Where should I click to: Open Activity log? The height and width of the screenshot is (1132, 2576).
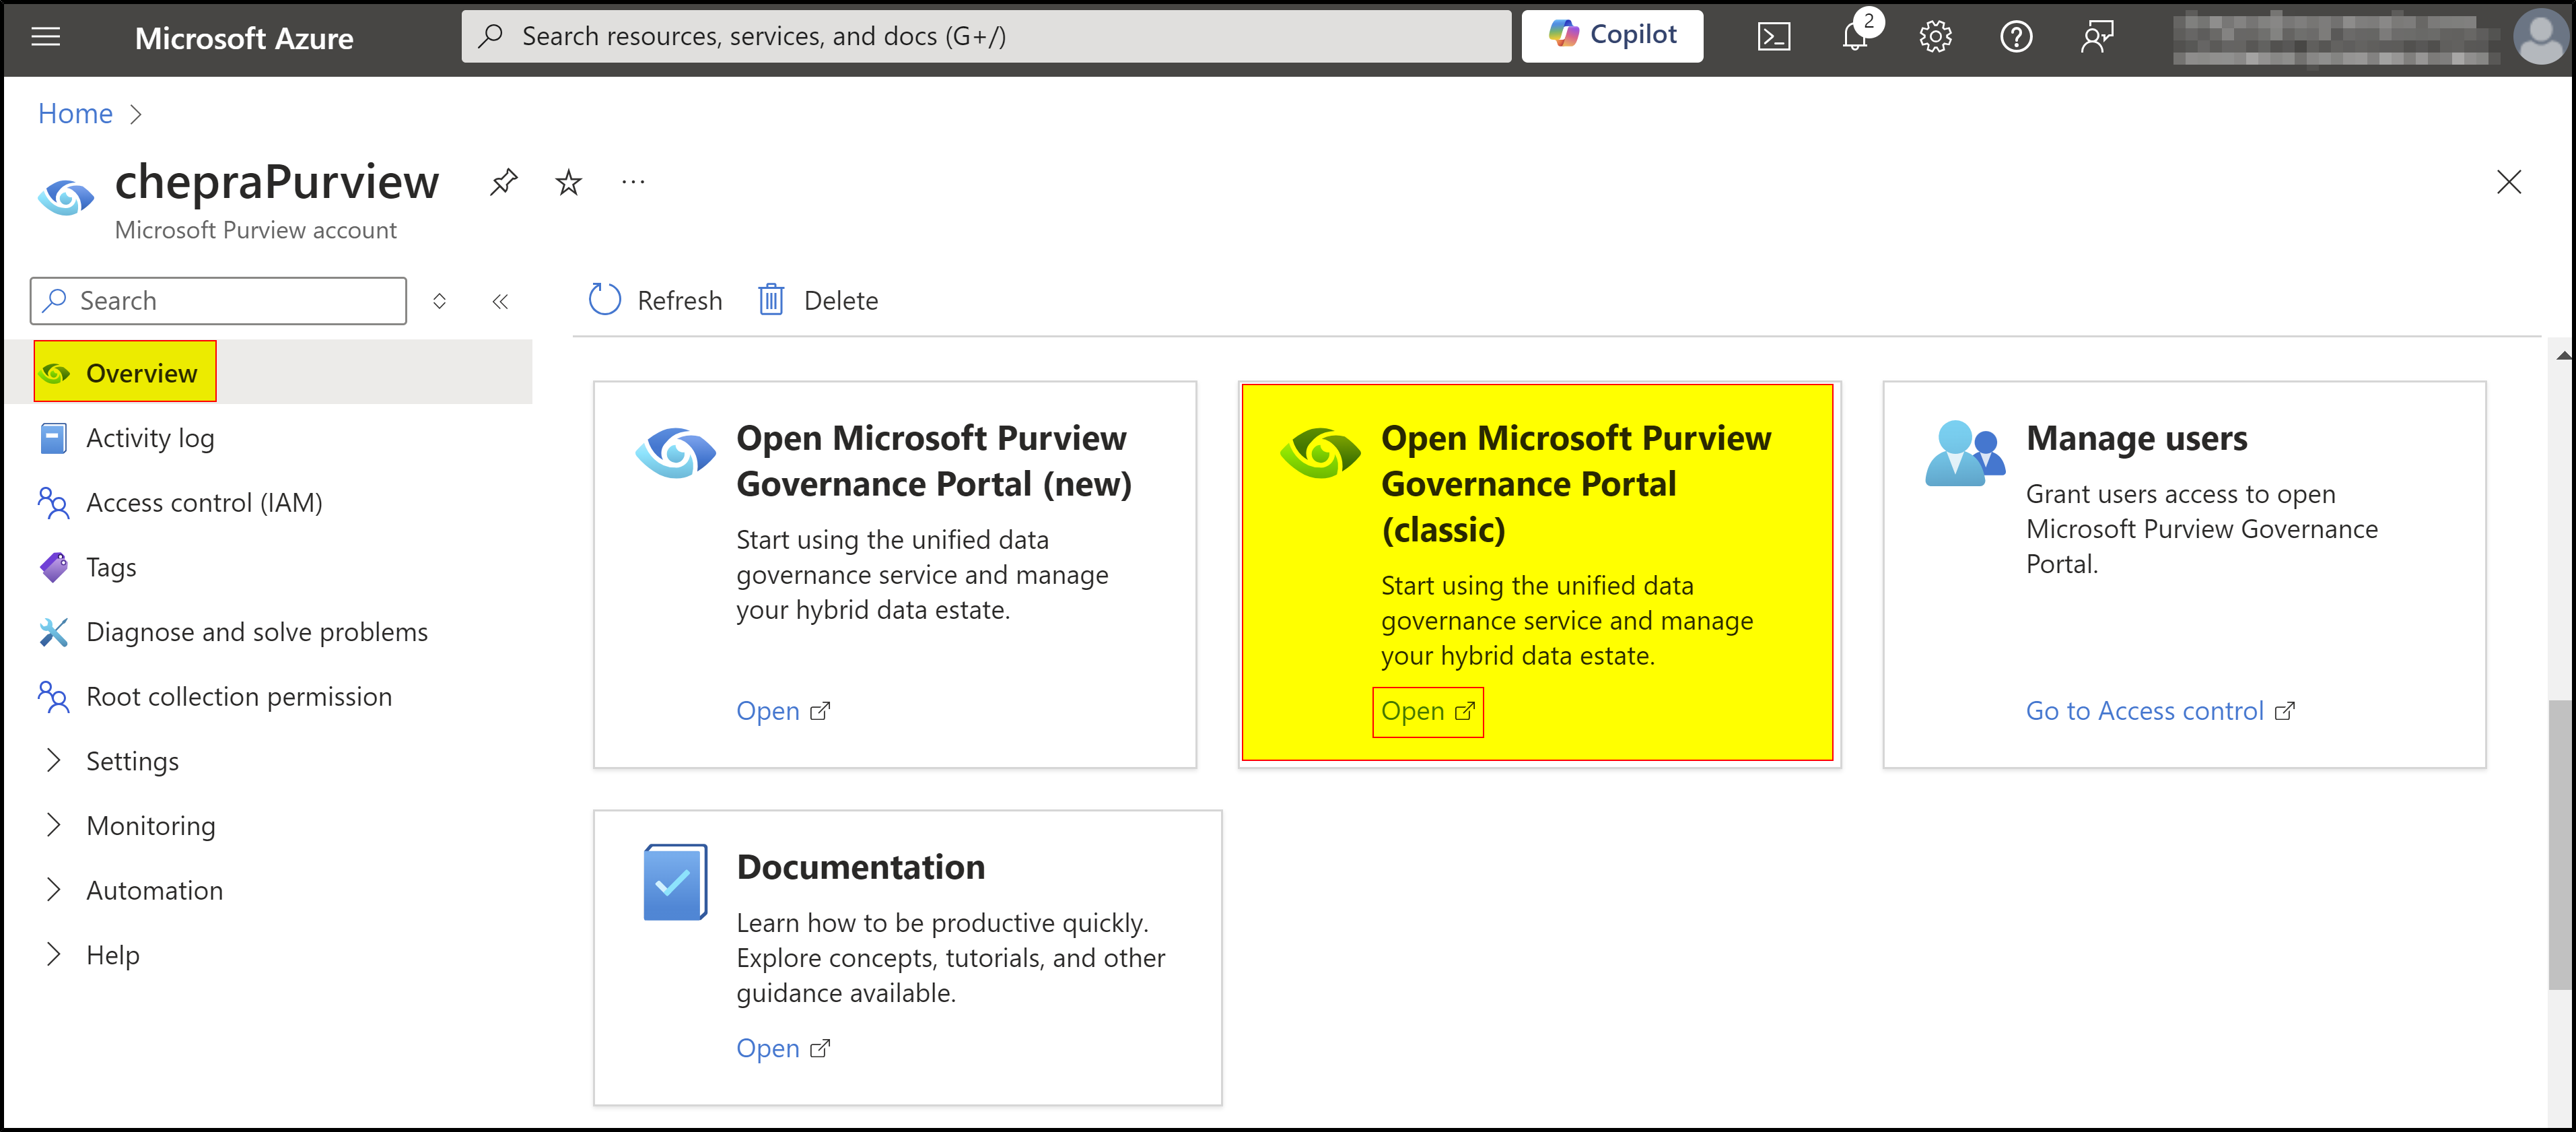pyautogui.click(x=150, y=438)
